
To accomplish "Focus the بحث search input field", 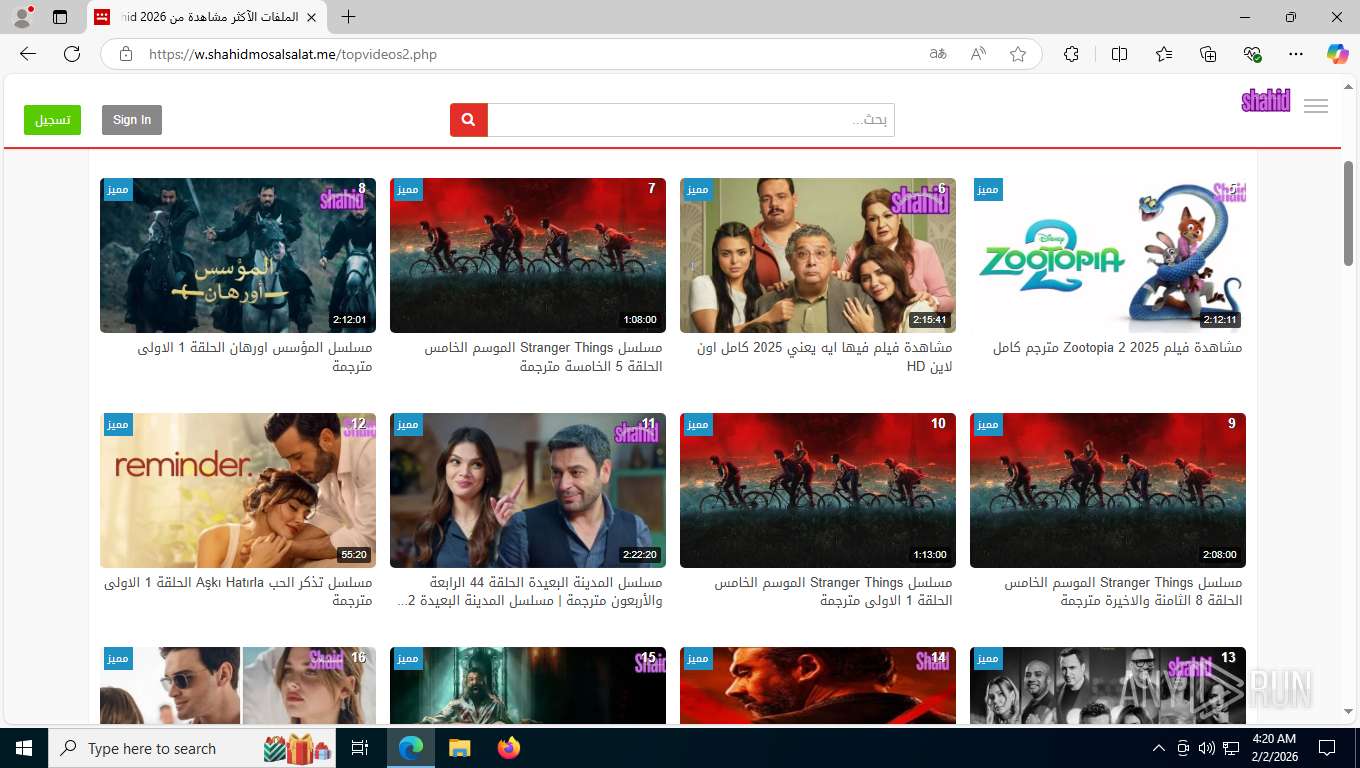I will pos(691,120).
